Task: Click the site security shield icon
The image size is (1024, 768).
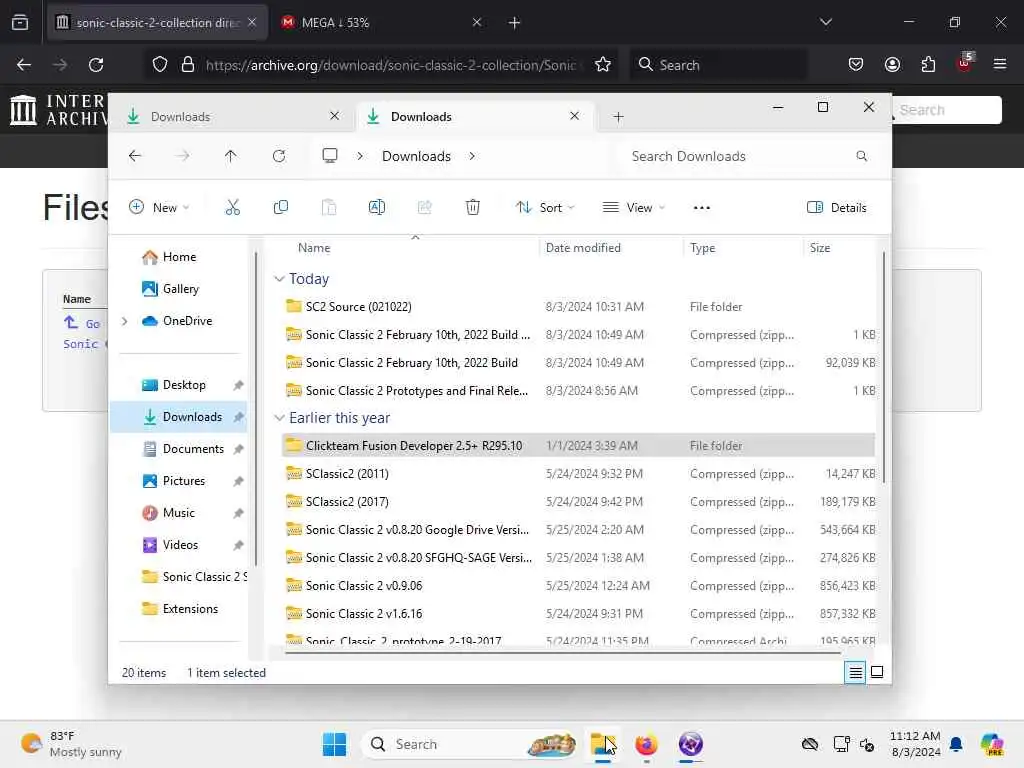Action: click(160, 65)
